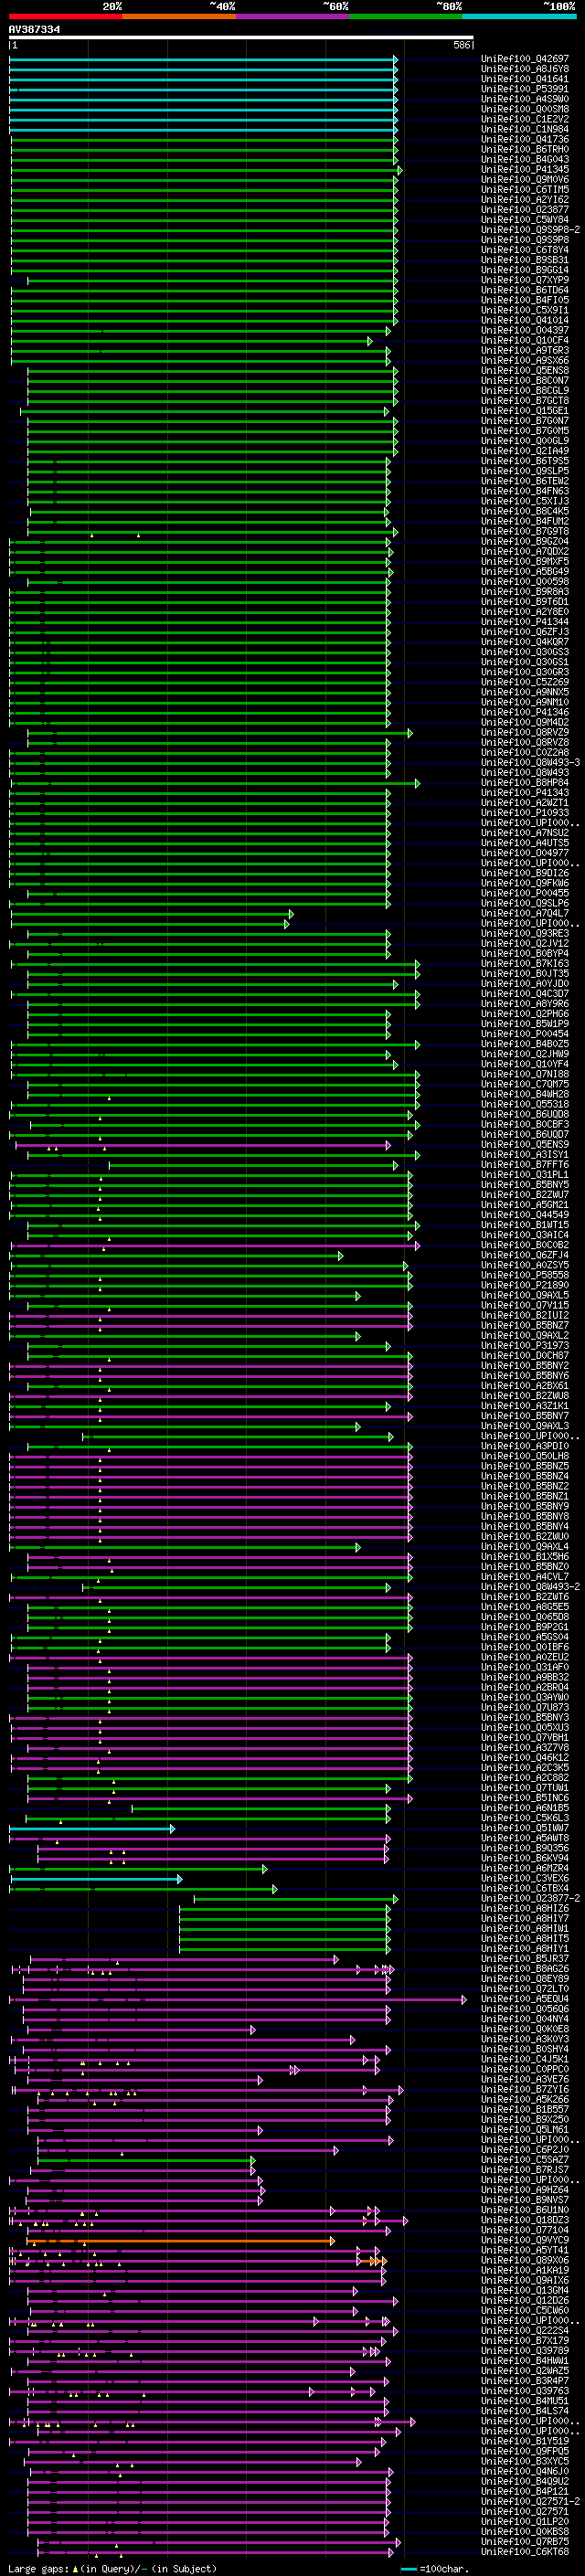The height and width of the screenshot is (2576, 585).
Task: Click the purple ~60% identity legend segment
Action: coord(293,16)
